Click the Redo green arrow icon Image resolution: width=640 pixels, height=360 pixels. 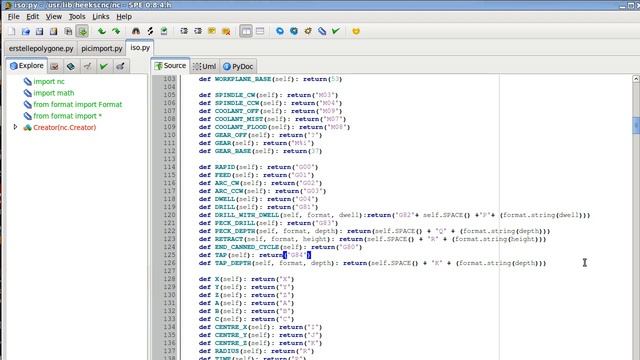pyautogui.click(x=116, y=31)
